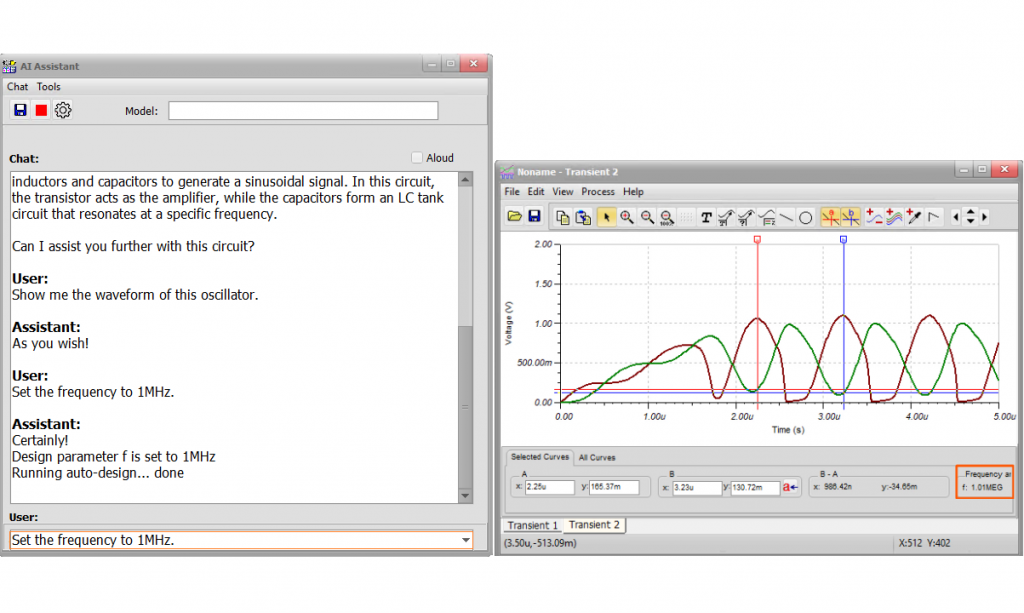Toggle cursor B in the toolbar

point(850,217)
